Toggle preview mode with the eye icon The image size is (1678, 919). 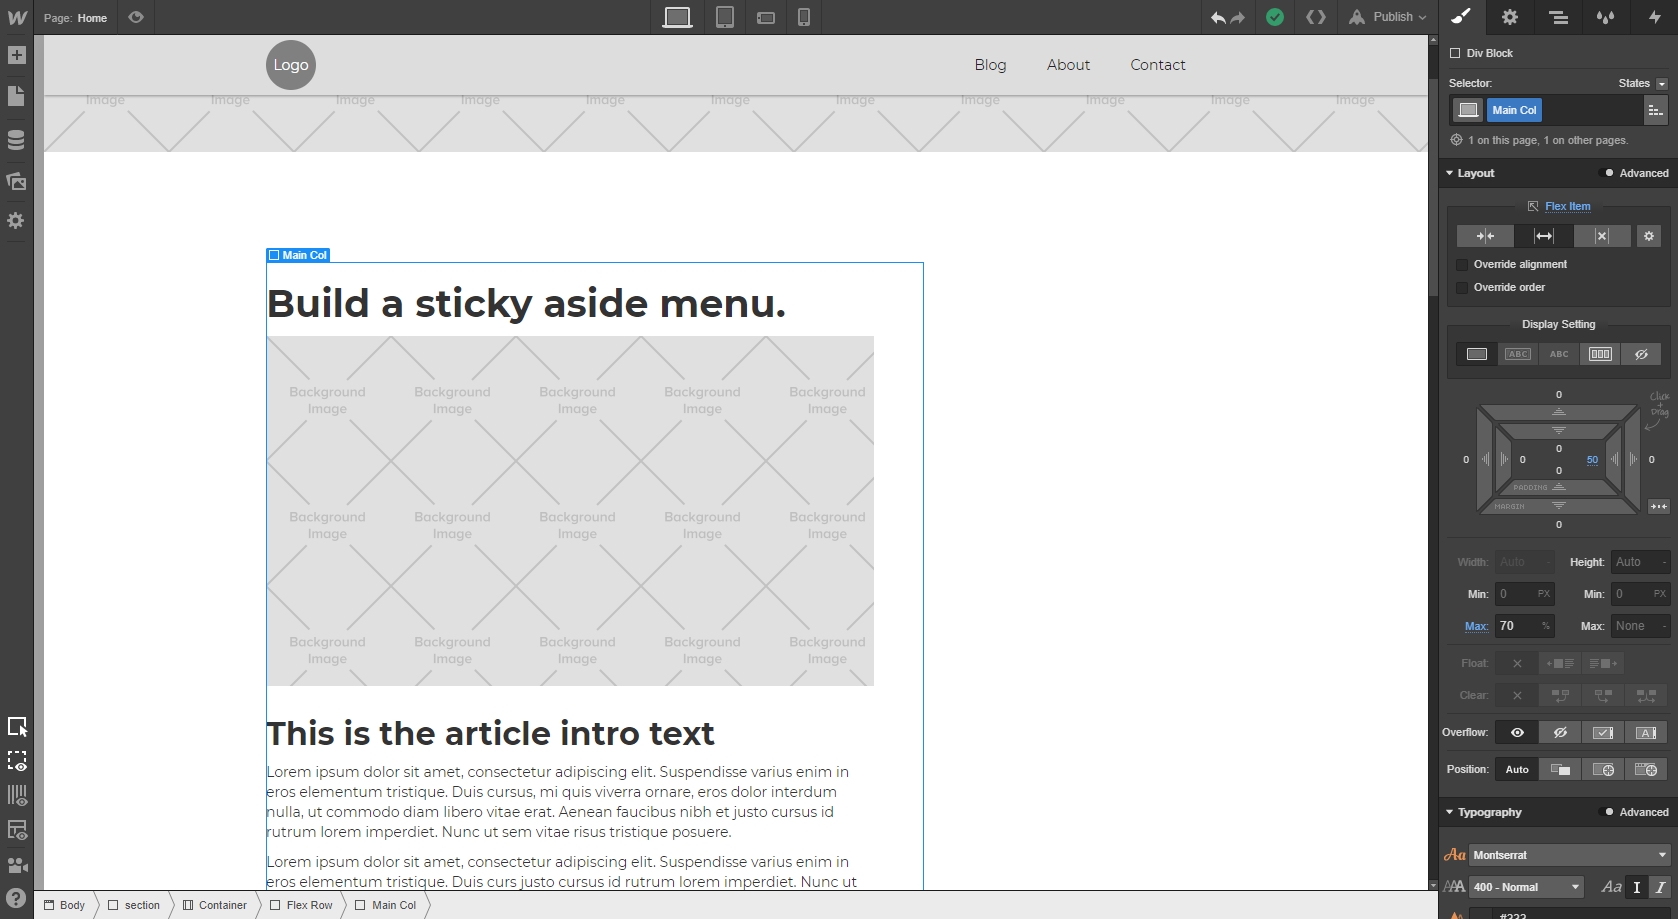coord(136,17)
